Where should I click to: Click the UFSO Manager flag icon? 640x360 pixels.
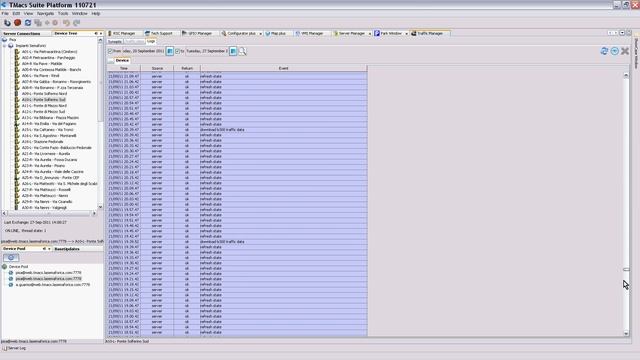pos(184,33)
